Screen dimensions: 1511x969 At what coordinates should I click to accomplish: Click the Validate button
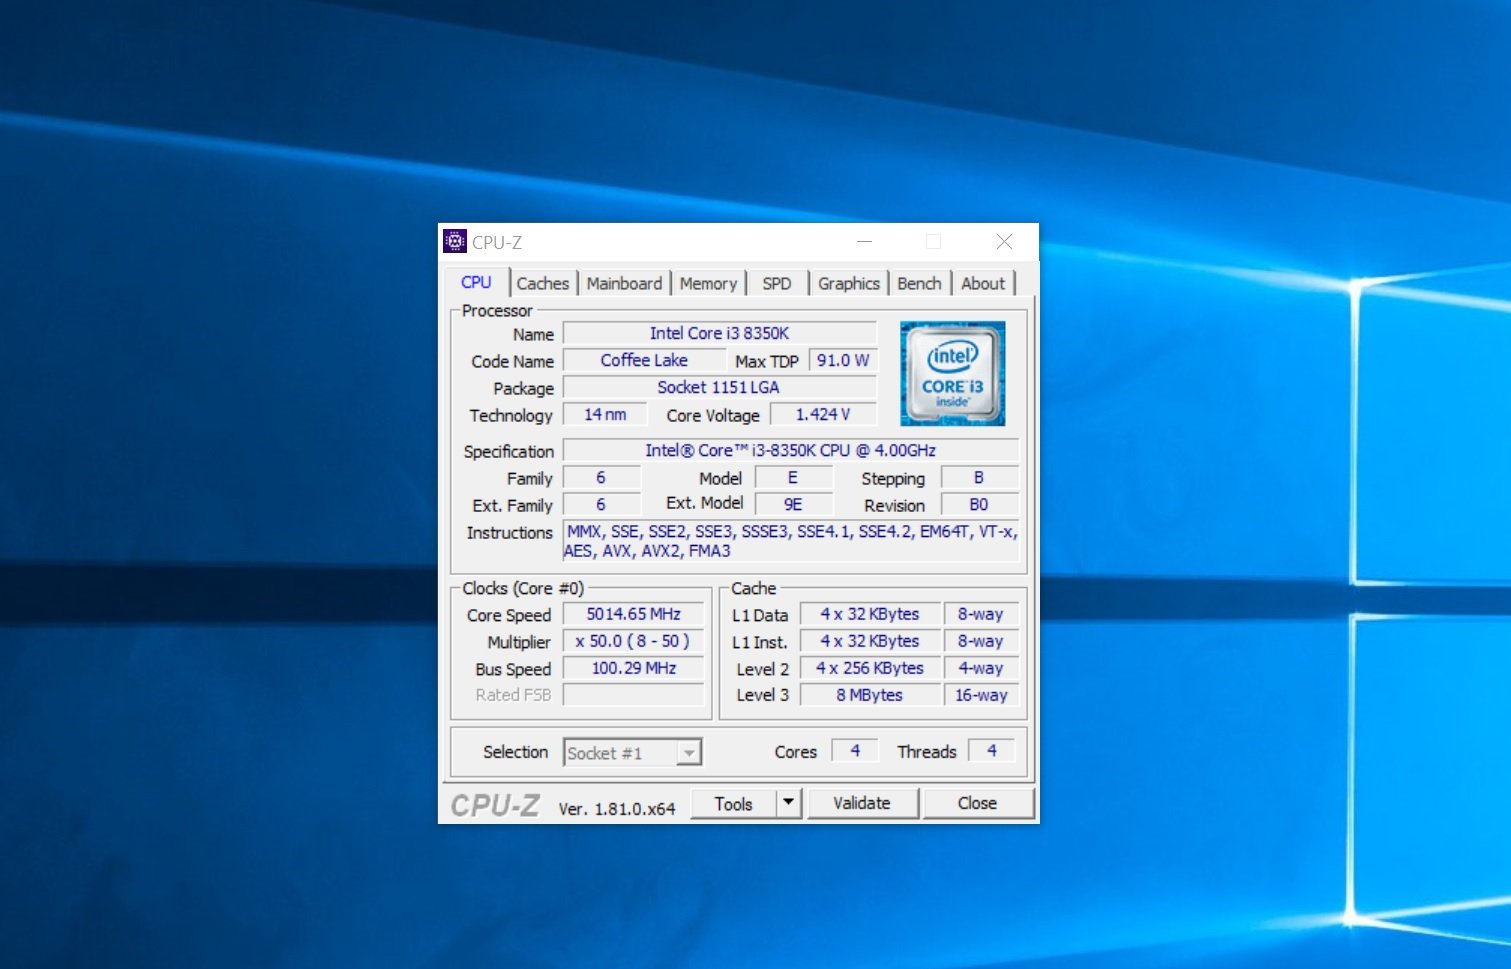pos(862,803)
